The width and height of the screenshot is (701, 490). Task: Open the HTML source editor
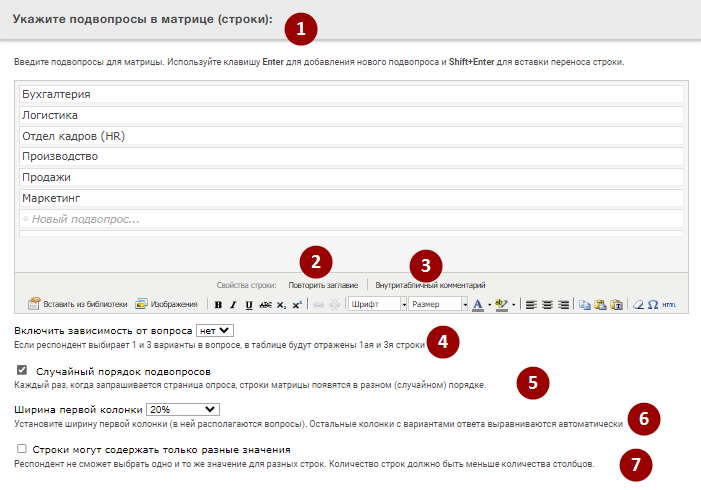(669, 304)
